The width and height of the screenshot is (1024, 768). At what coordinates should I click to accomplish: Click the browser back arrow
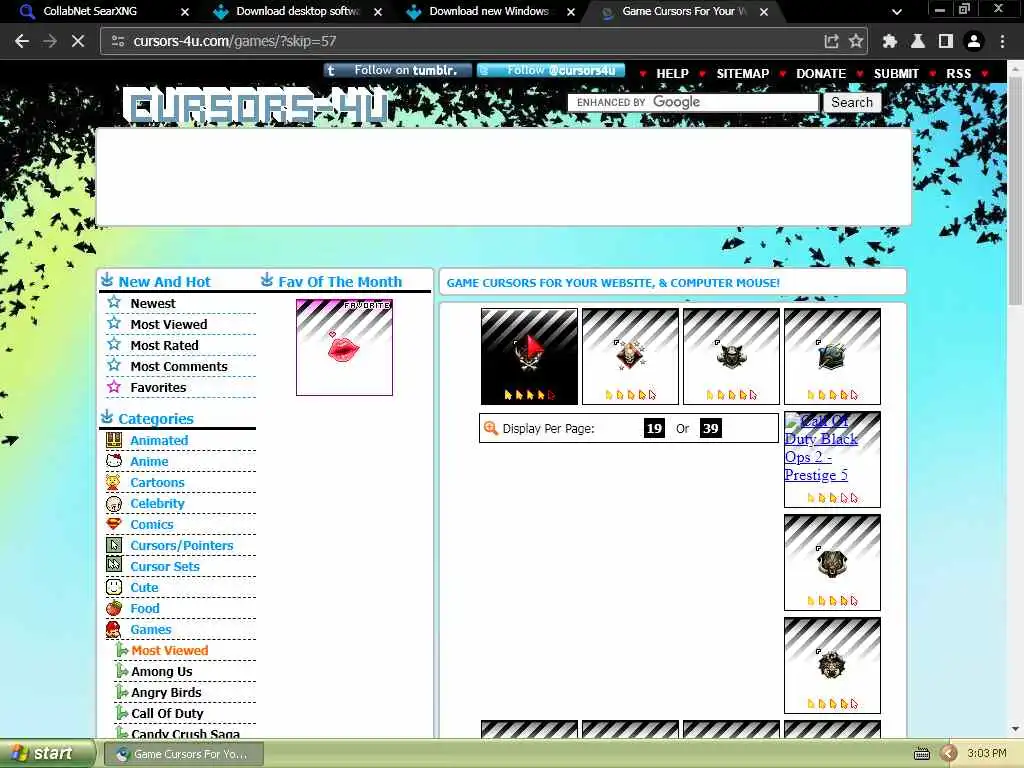click(x=22, y=41)
